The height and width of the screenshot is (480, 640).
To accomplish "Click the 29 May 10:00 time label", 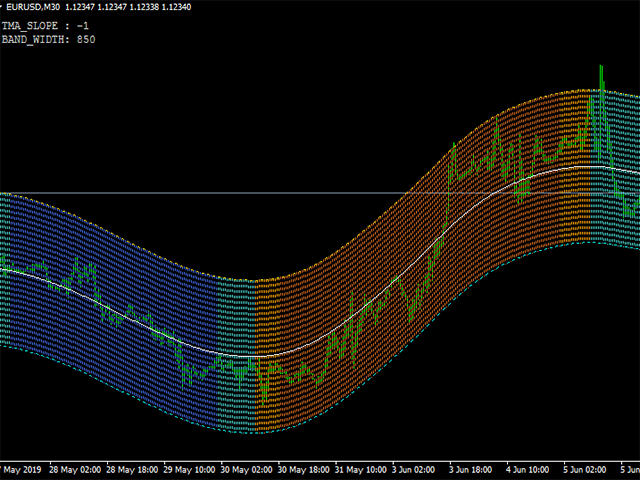I will pos(189,470).
